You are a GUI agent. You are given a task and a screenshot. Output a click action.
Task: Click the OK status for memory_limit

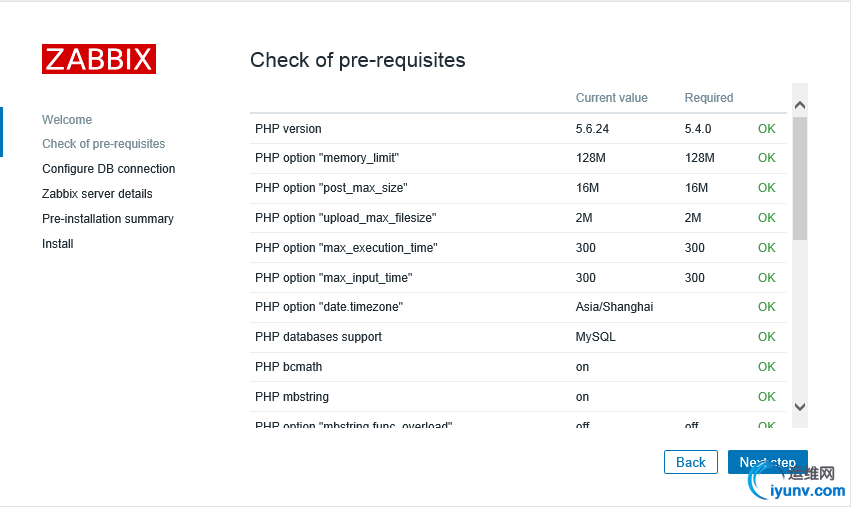pos(766,158)
